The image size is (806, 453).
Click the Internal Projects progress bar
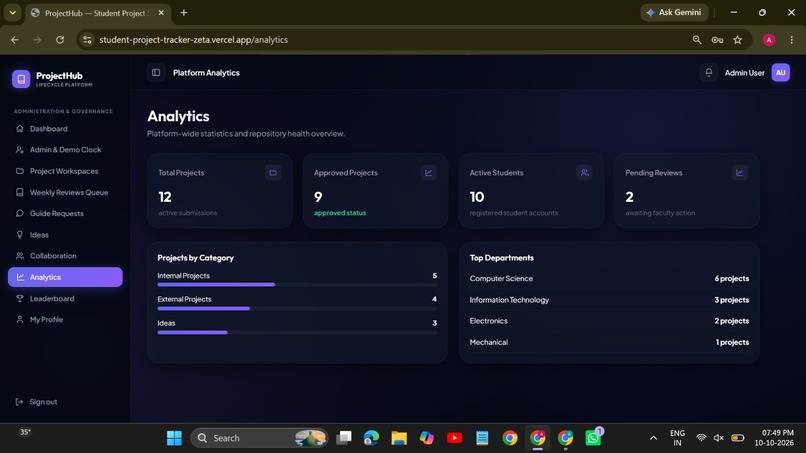[x=297, y=284]
